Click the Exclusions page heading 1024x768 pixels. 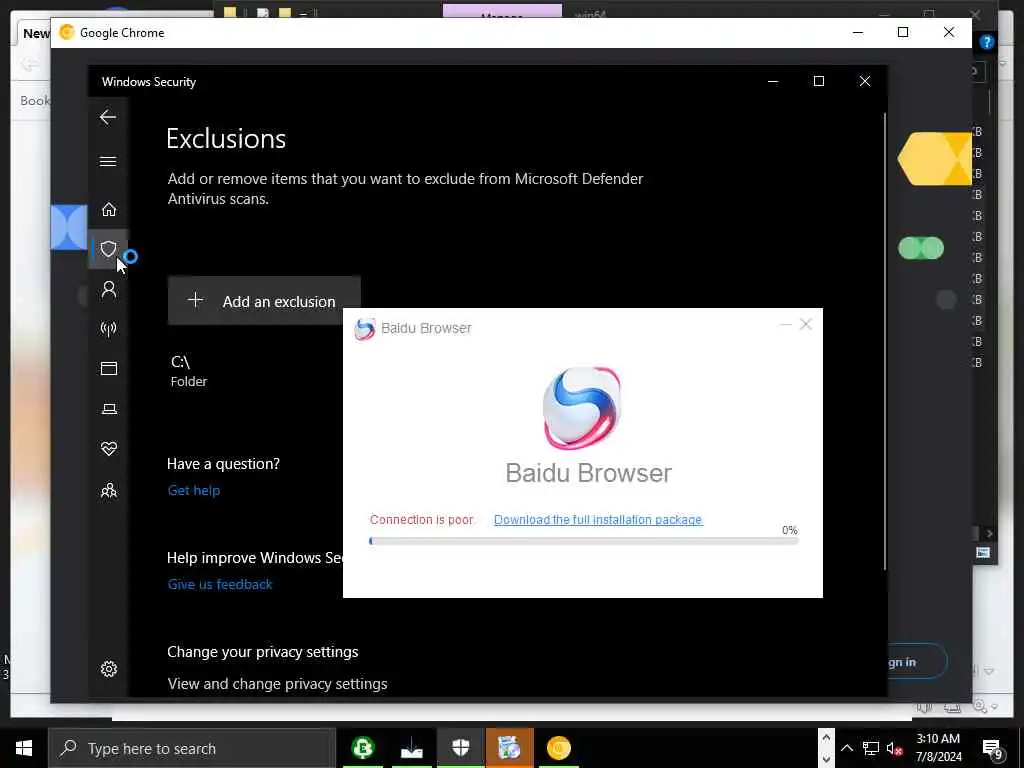coord(226,139)
